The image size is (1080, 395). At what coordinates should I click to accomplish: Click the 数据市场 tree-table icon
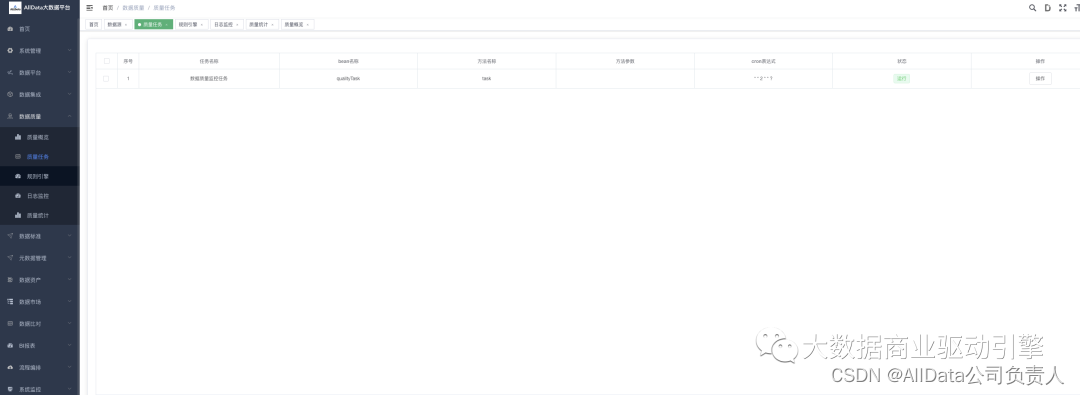point(10,302)
